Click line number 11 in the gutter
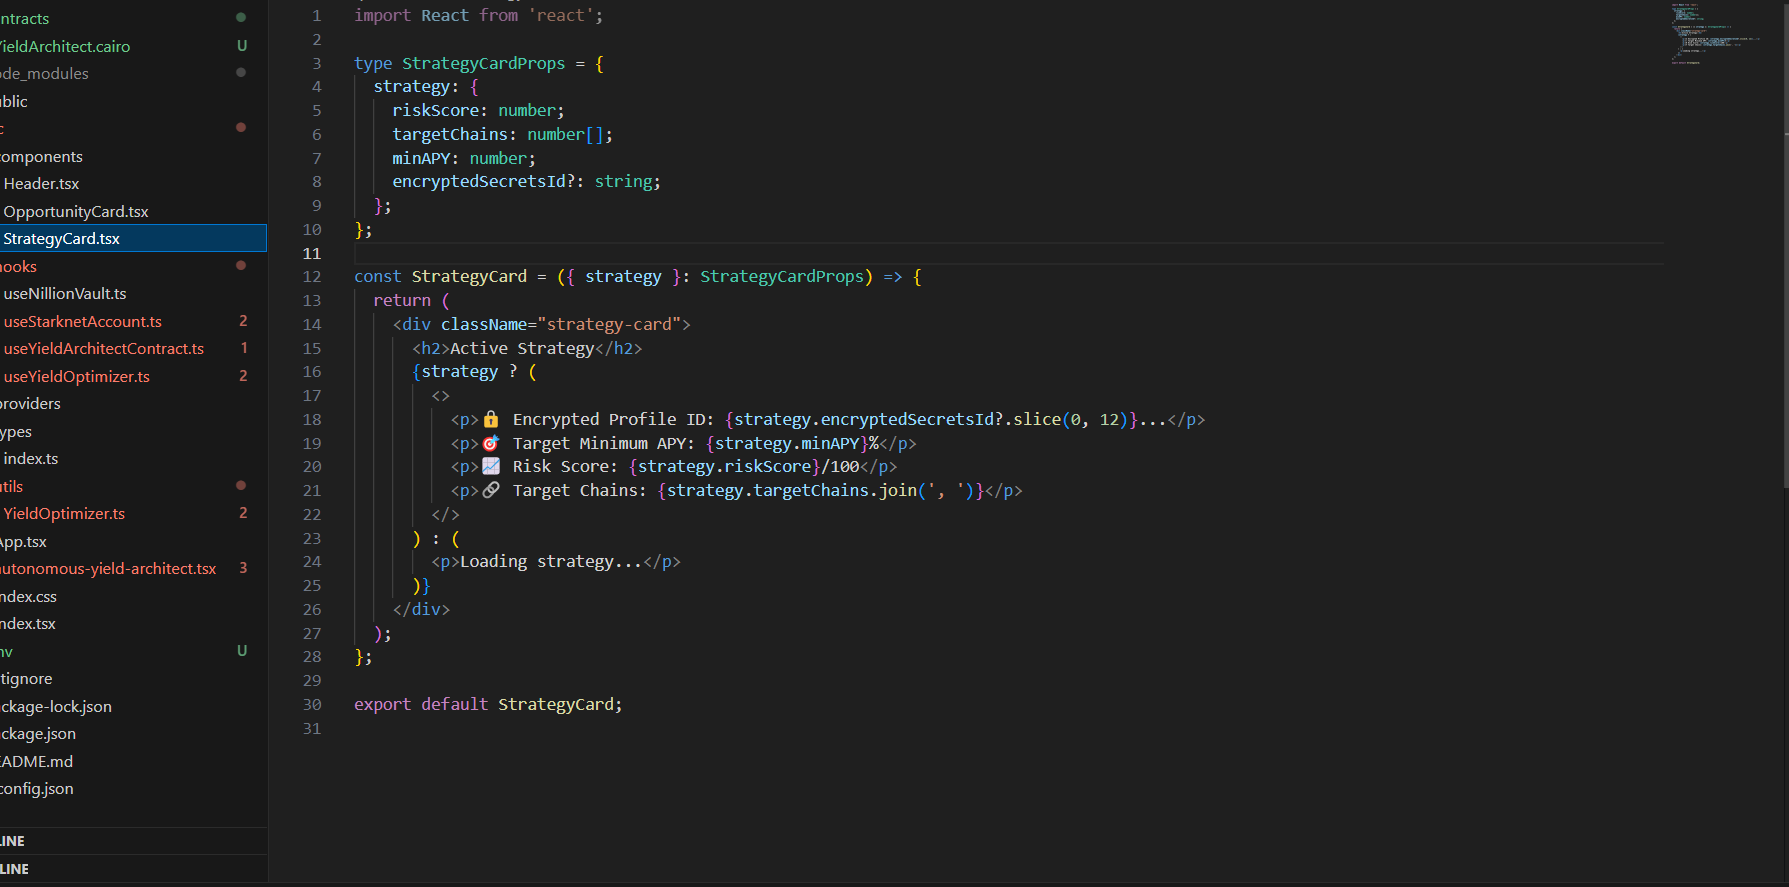The height and width of the screenshot is (887, 1789). click(312, 253)
